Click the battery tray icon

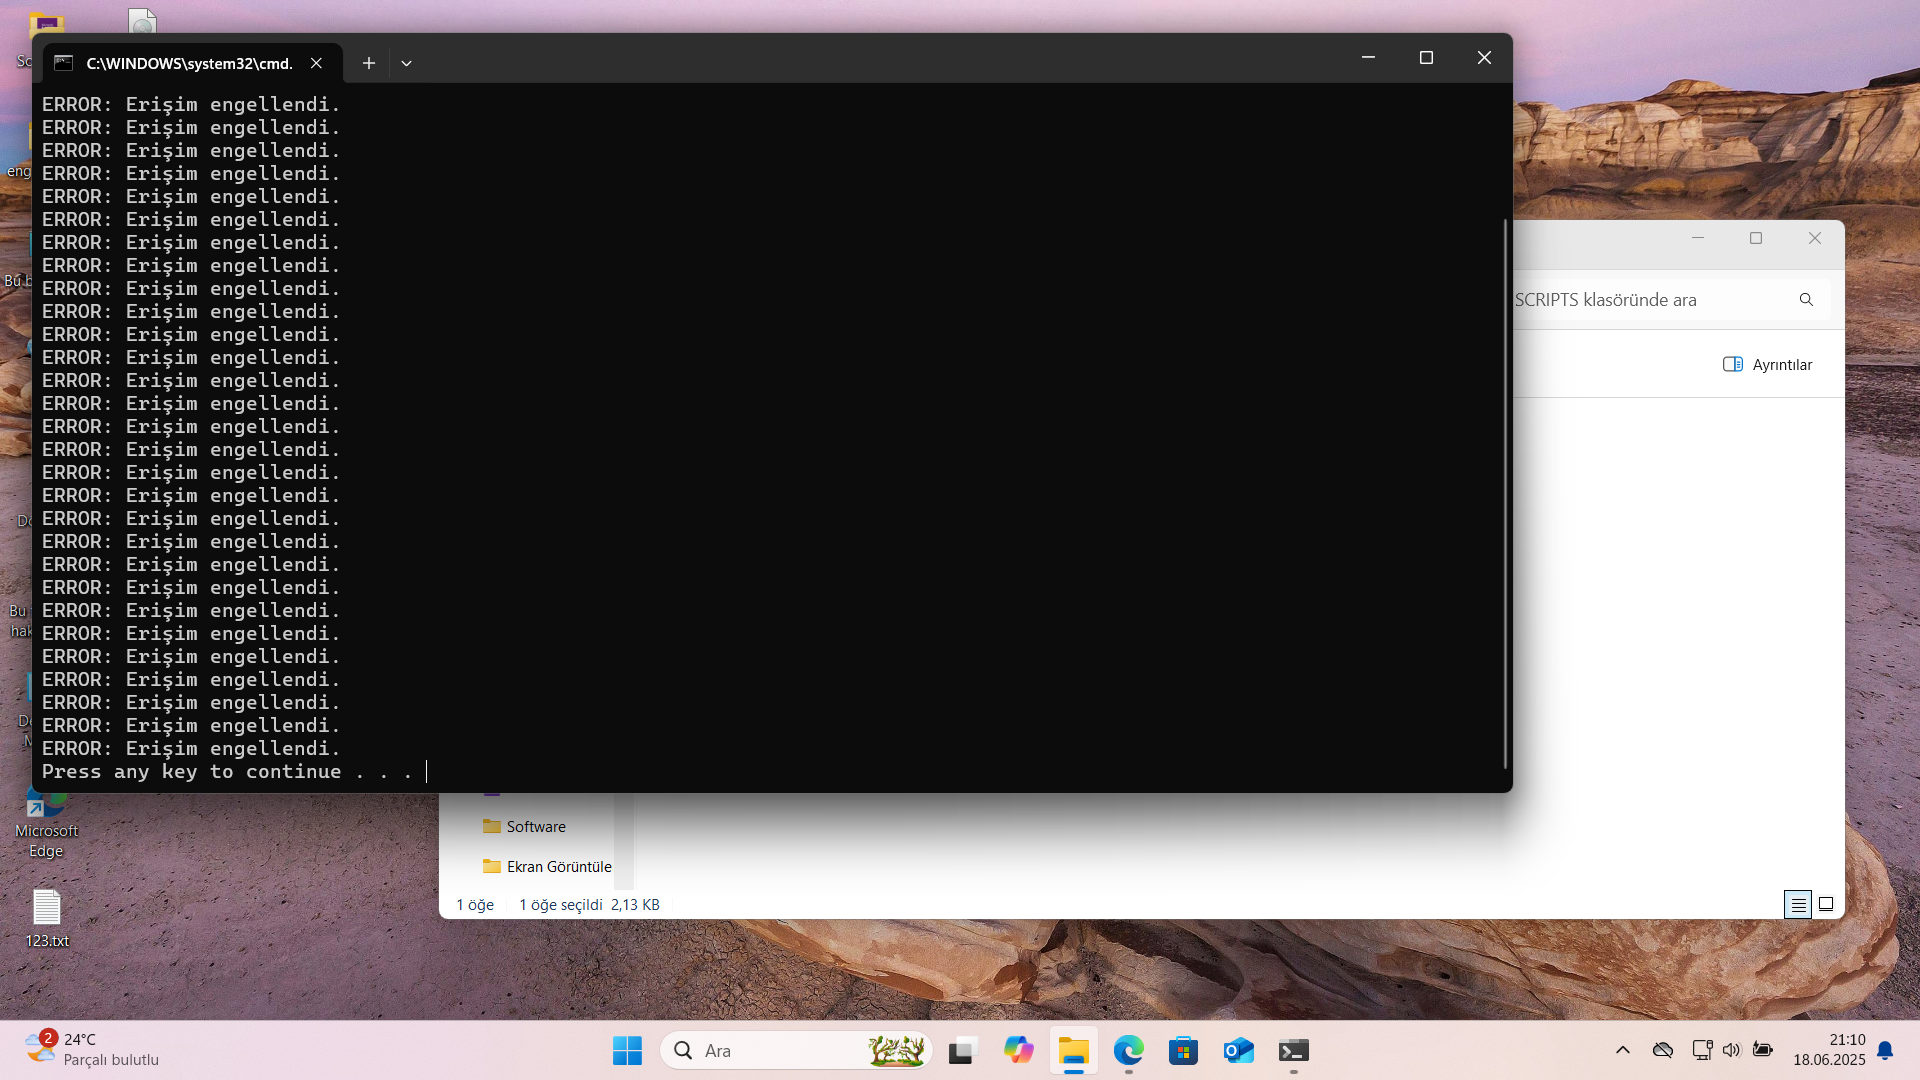coord(1763,1050)
